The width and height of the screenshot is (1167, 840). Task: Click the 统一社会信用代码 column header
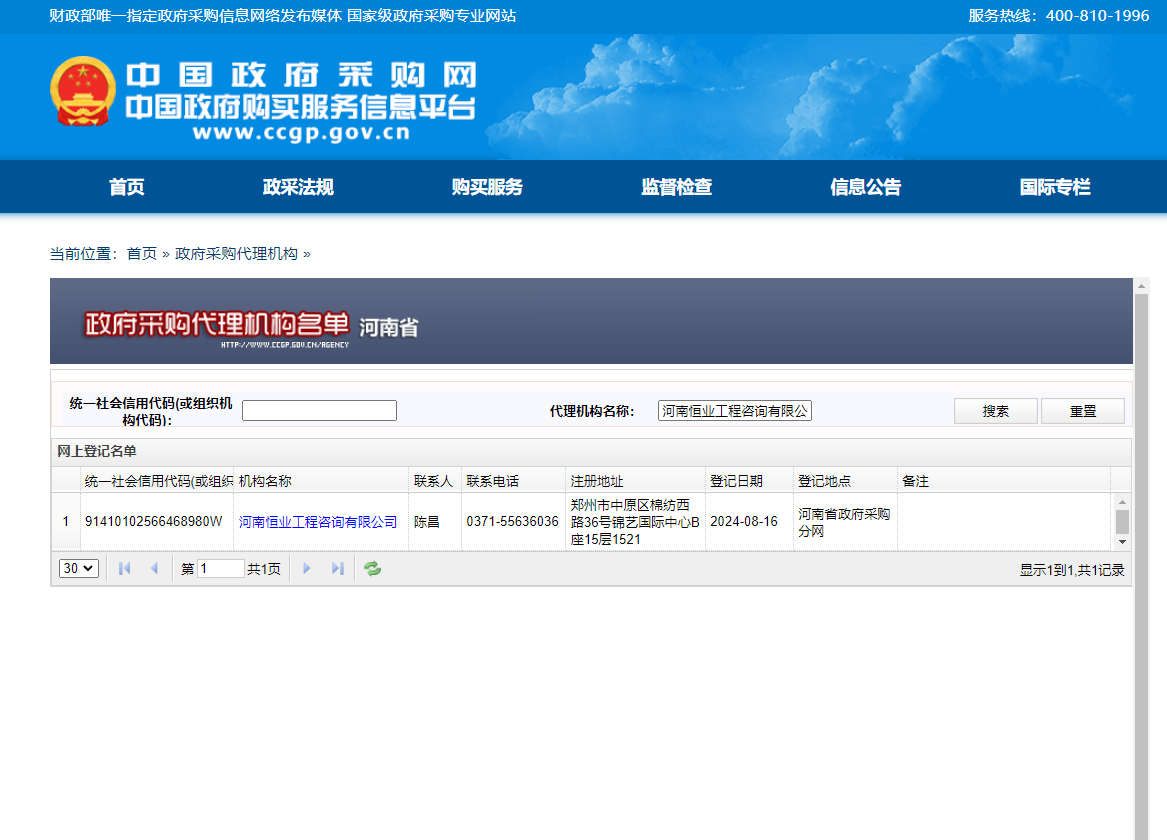[x=157, y=481]
